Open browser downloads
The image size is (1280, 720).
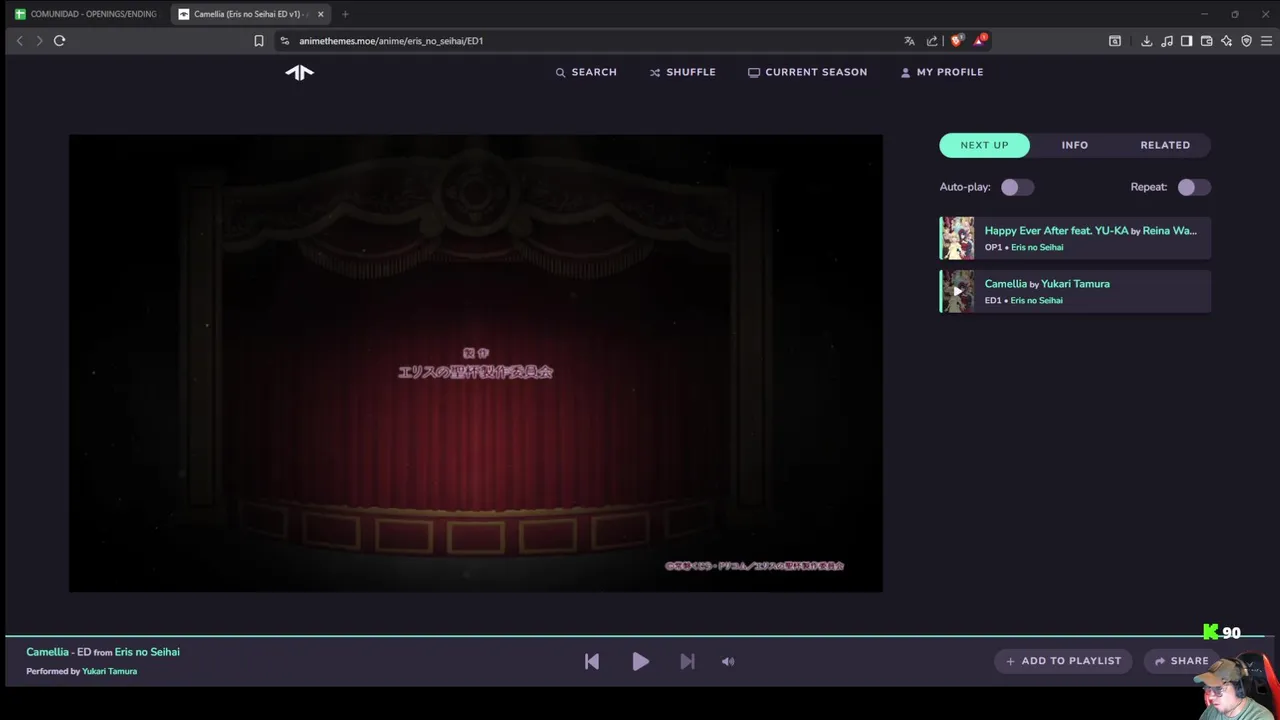coord(1146,41)
